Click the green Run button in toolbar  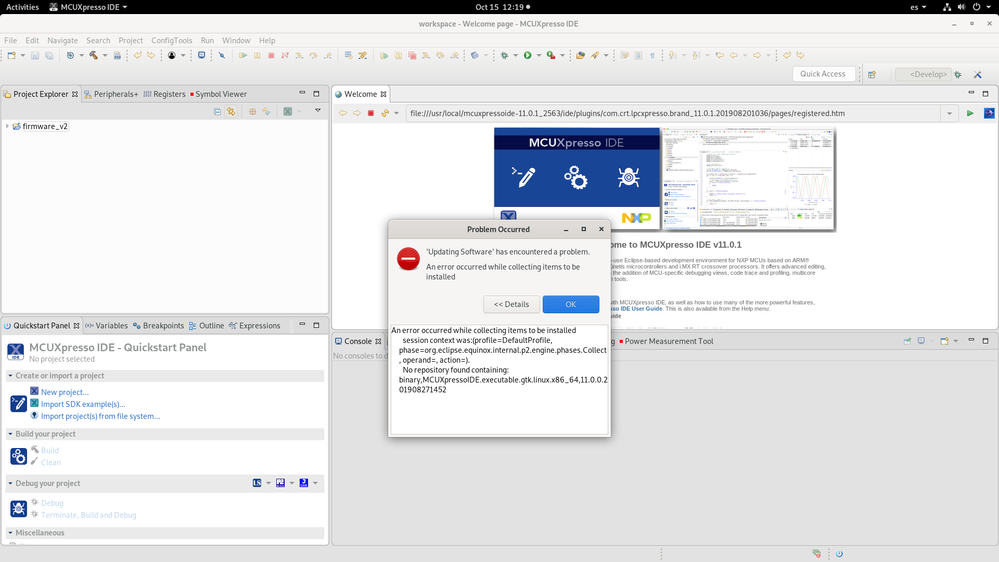pyautogui.click(x=528, y=55)
